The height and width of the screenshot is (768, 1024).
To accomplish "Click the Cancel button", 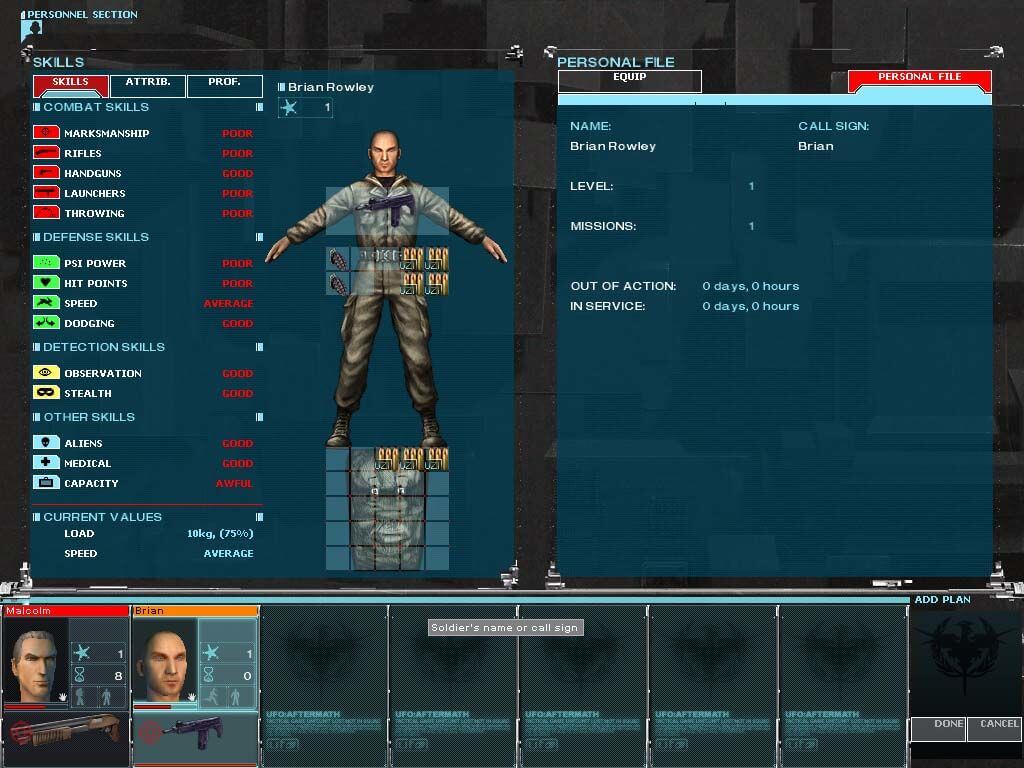I will (995, 729).
